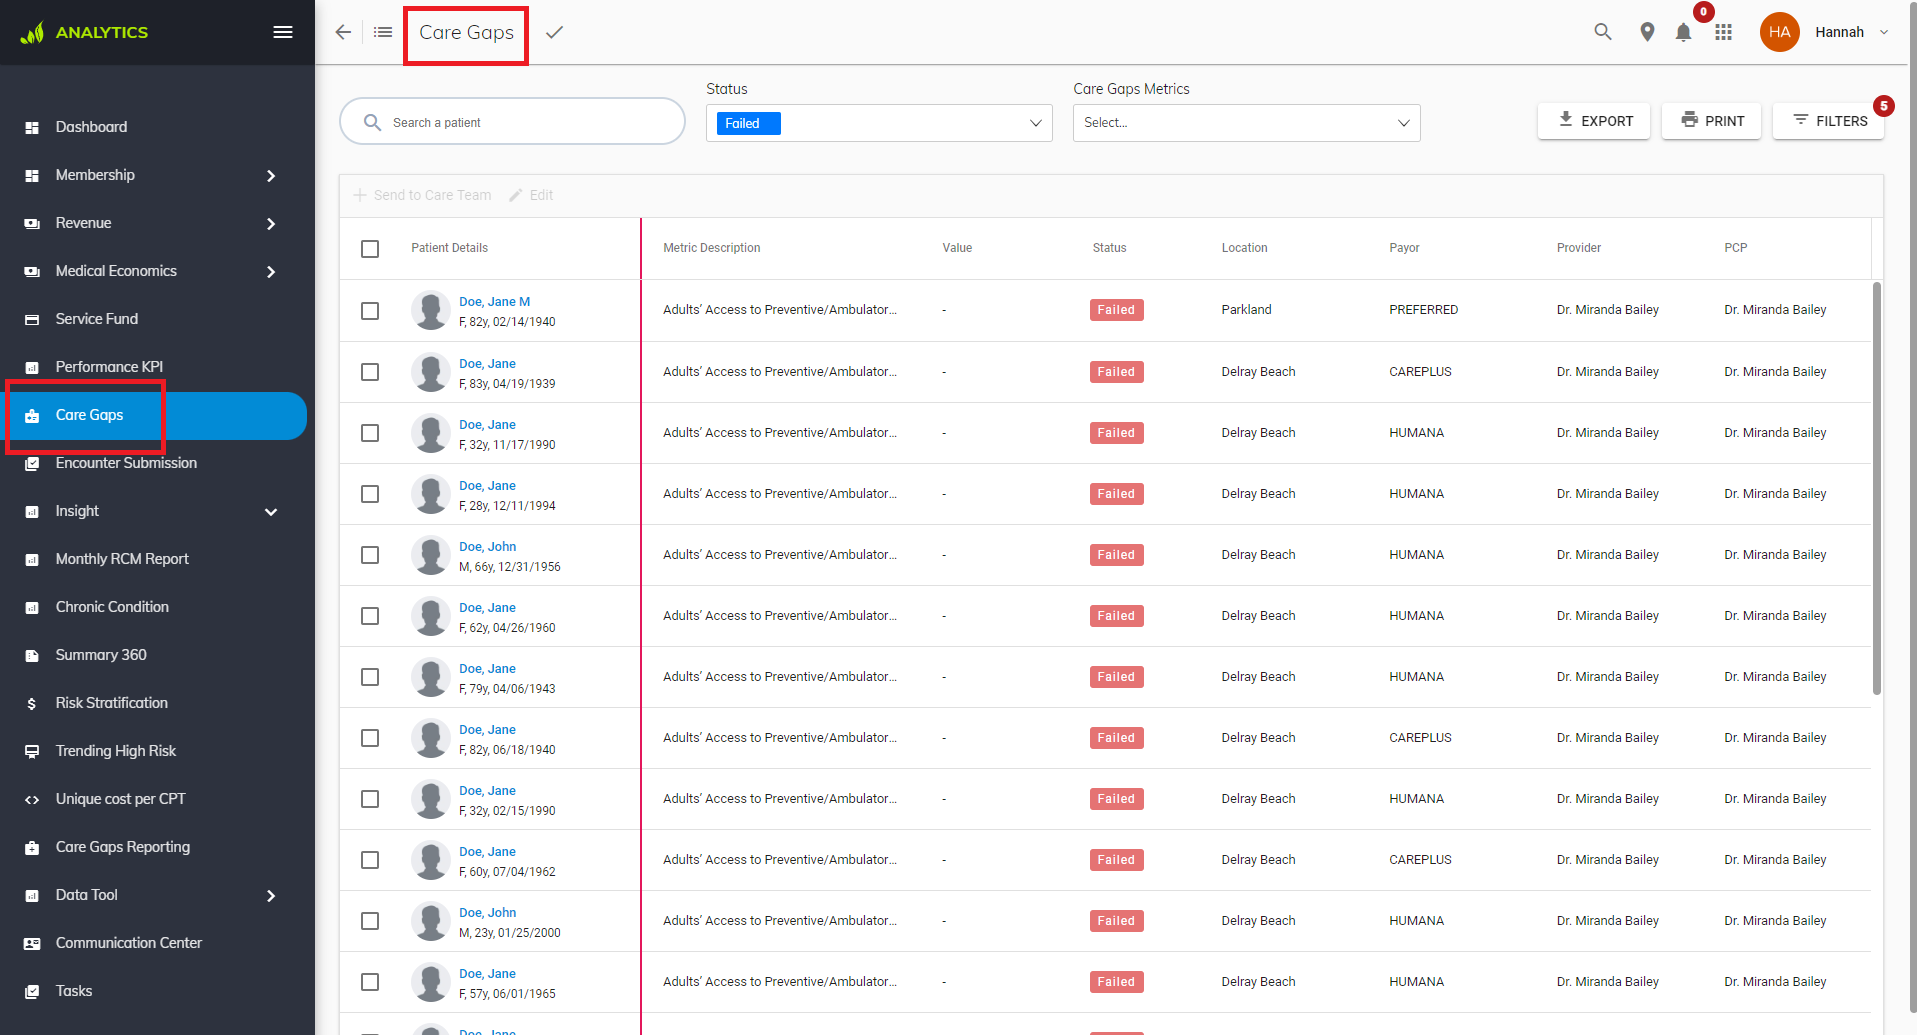Image resolution: width=1917 pixels, height=1035 pixels.
Task: Open the list view icon beside Care Gaps title
Action: point(383,32)
